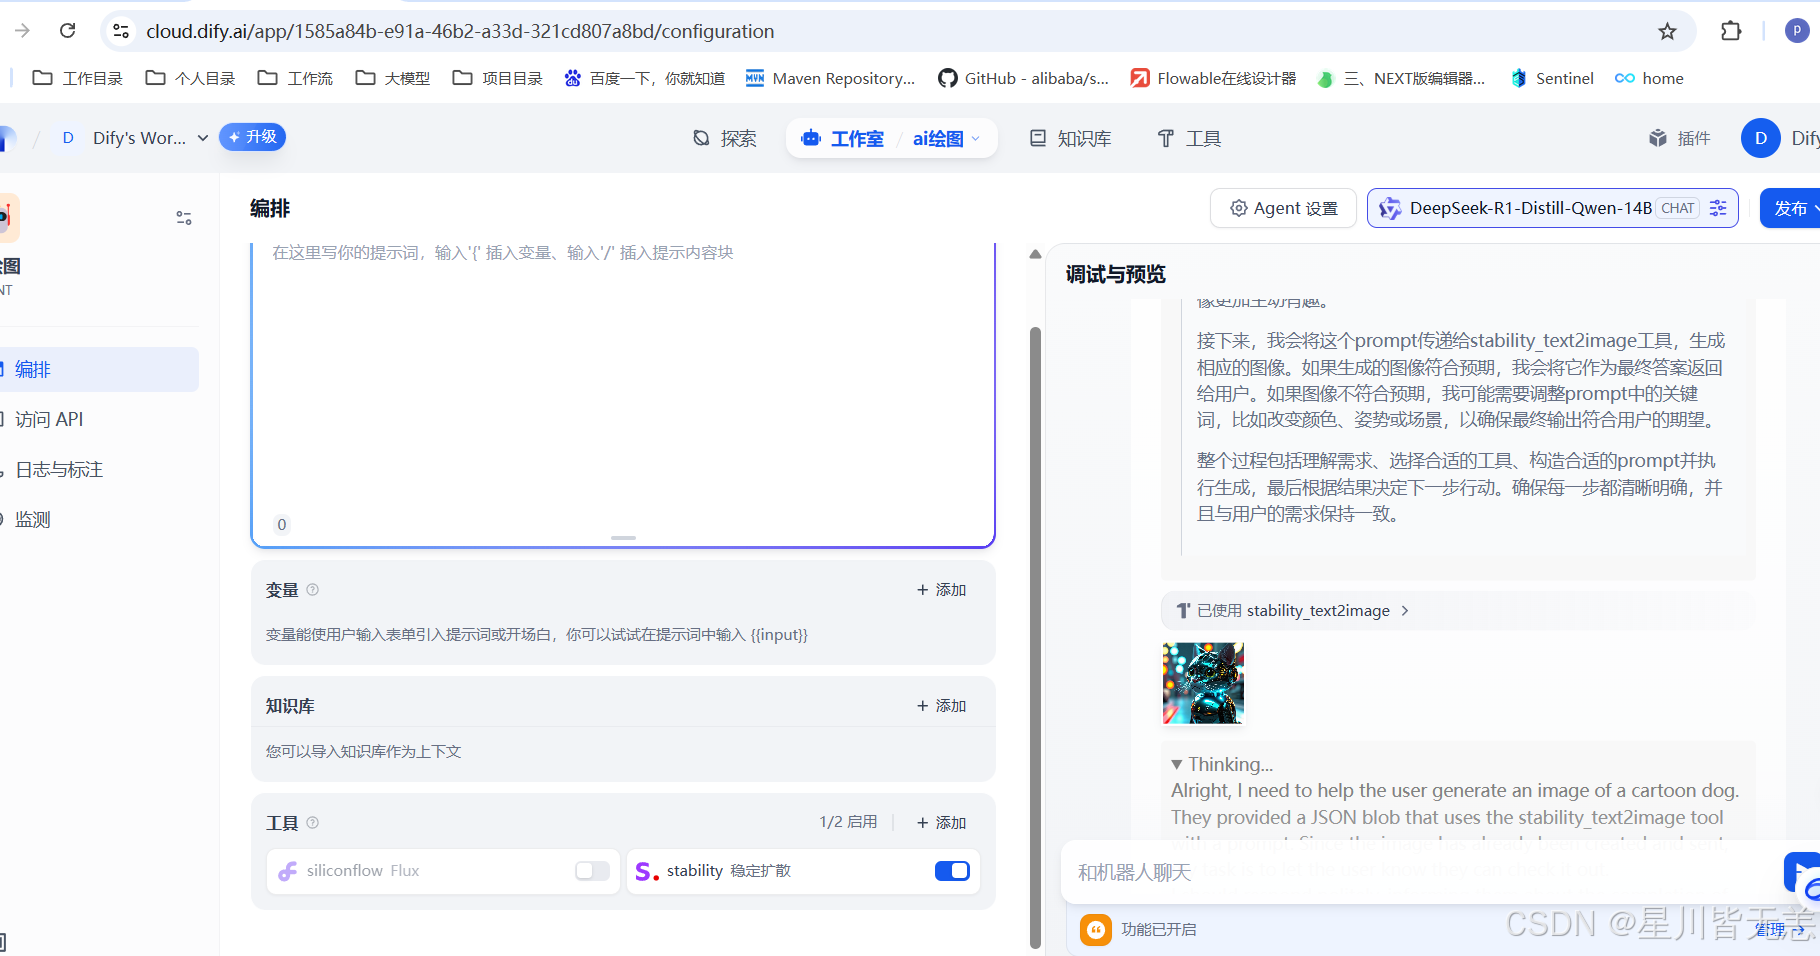Open the 工具 tools tab
This screenshot has height=956, width=1820.
point(1189,138)
